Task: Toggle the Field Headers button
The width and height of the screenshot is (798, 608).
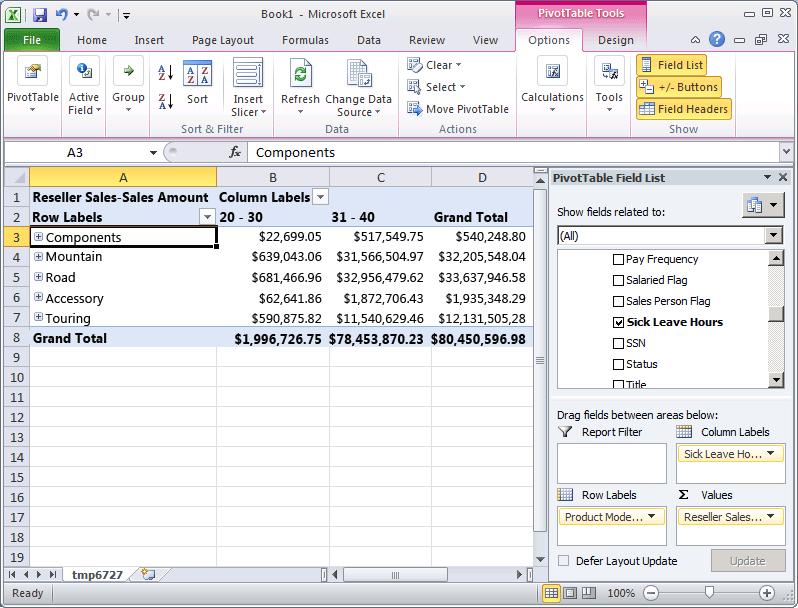Action: point(683,109)
